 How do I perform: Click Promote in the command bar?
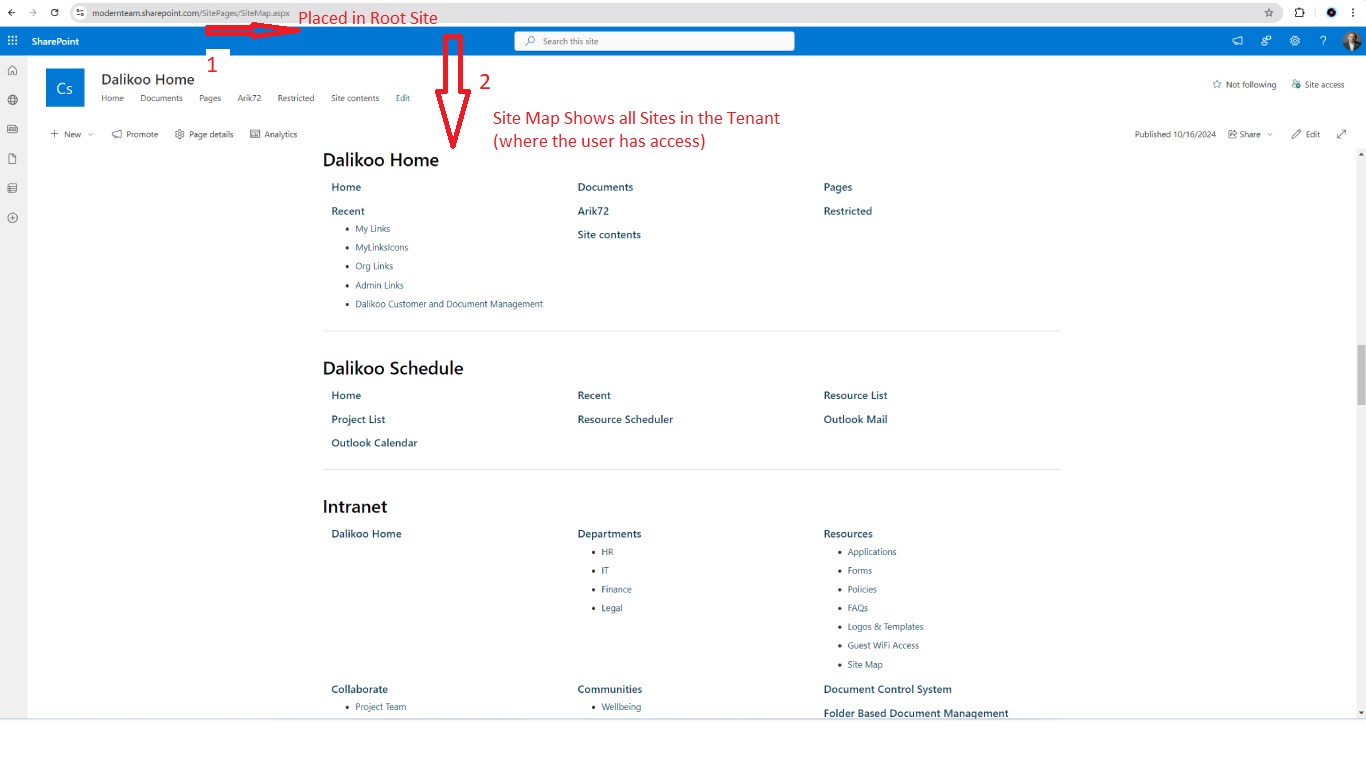[x=135, y=134]
